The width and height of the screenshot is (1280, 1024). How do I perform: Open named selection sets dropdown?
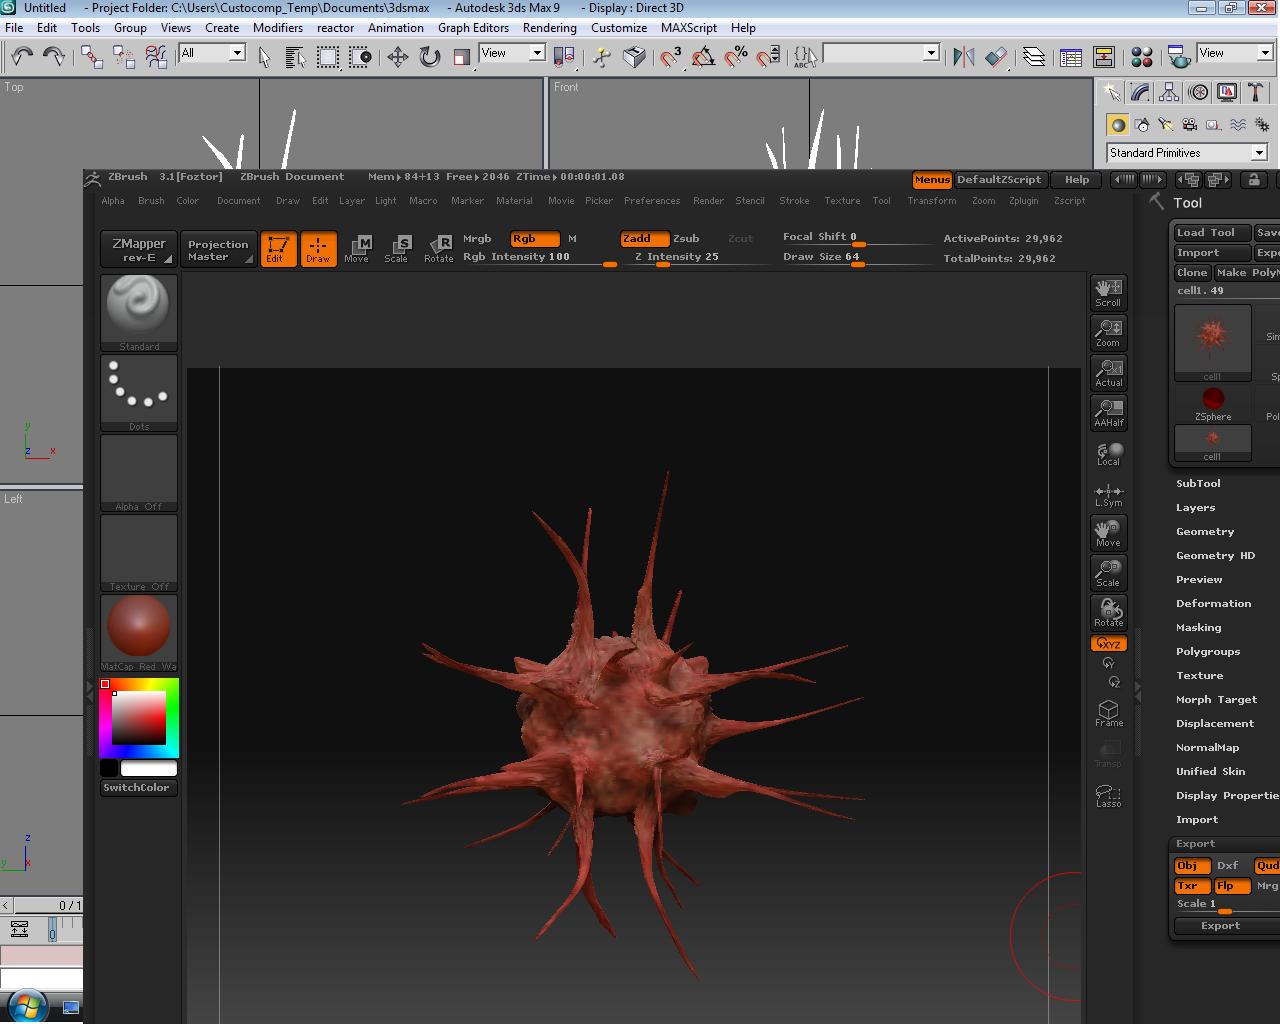click(x=881, y=53)
